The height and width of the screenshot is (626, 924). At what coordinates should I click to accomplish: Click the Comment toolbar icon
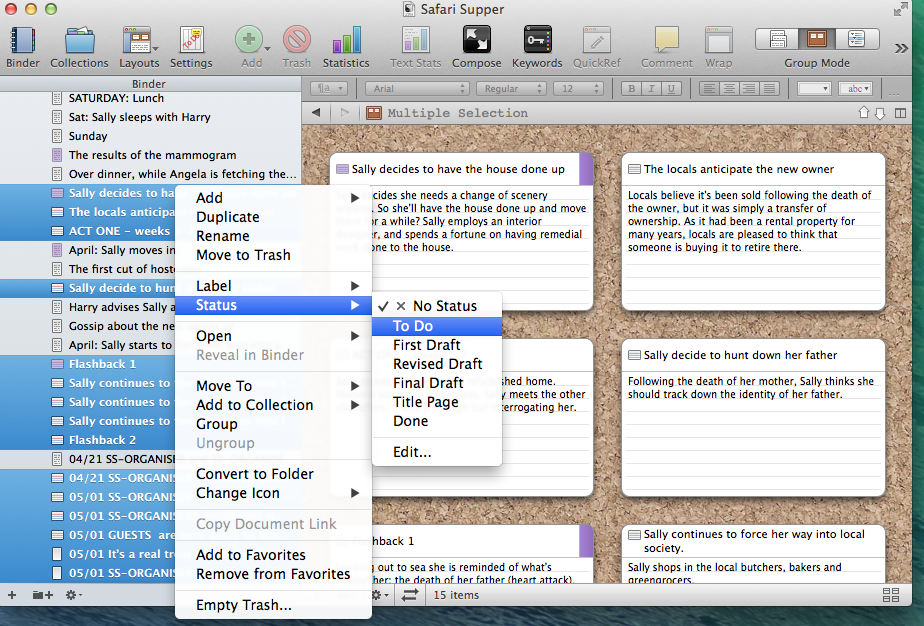coord(666,47)
